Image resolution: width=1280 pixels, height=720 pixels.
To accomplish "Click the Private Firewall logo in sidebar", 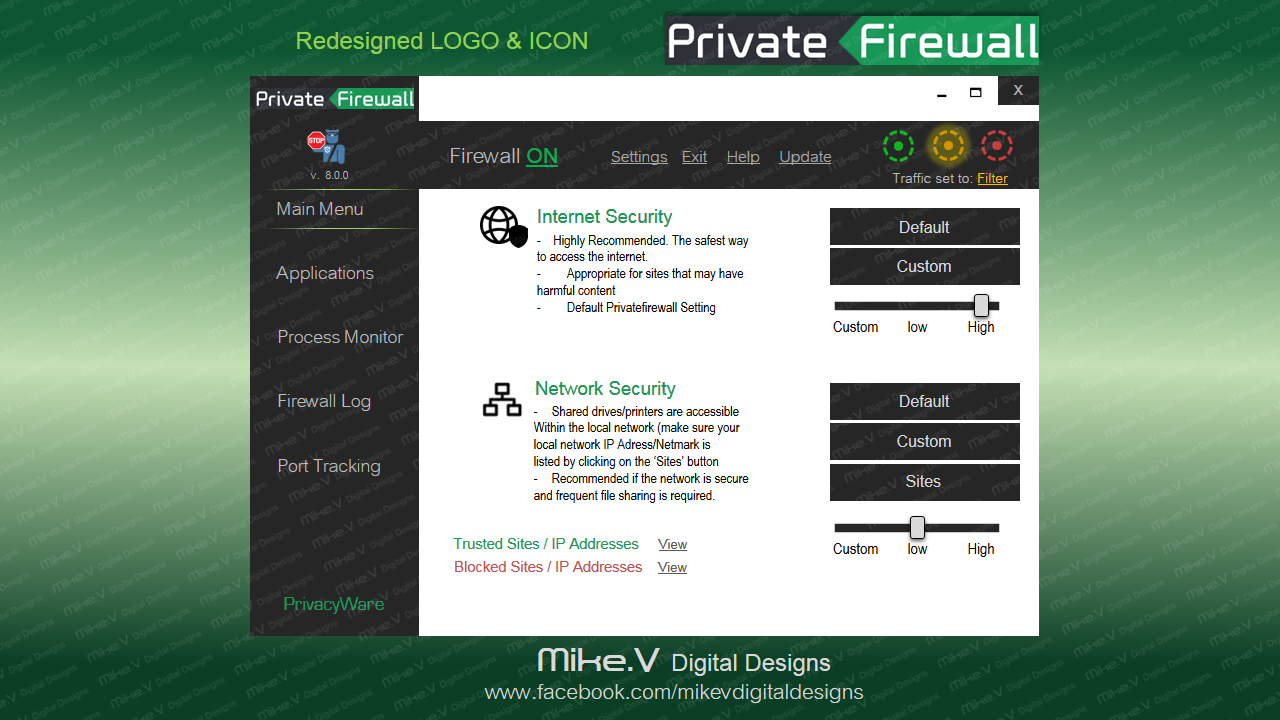I will tap(335, 99).
